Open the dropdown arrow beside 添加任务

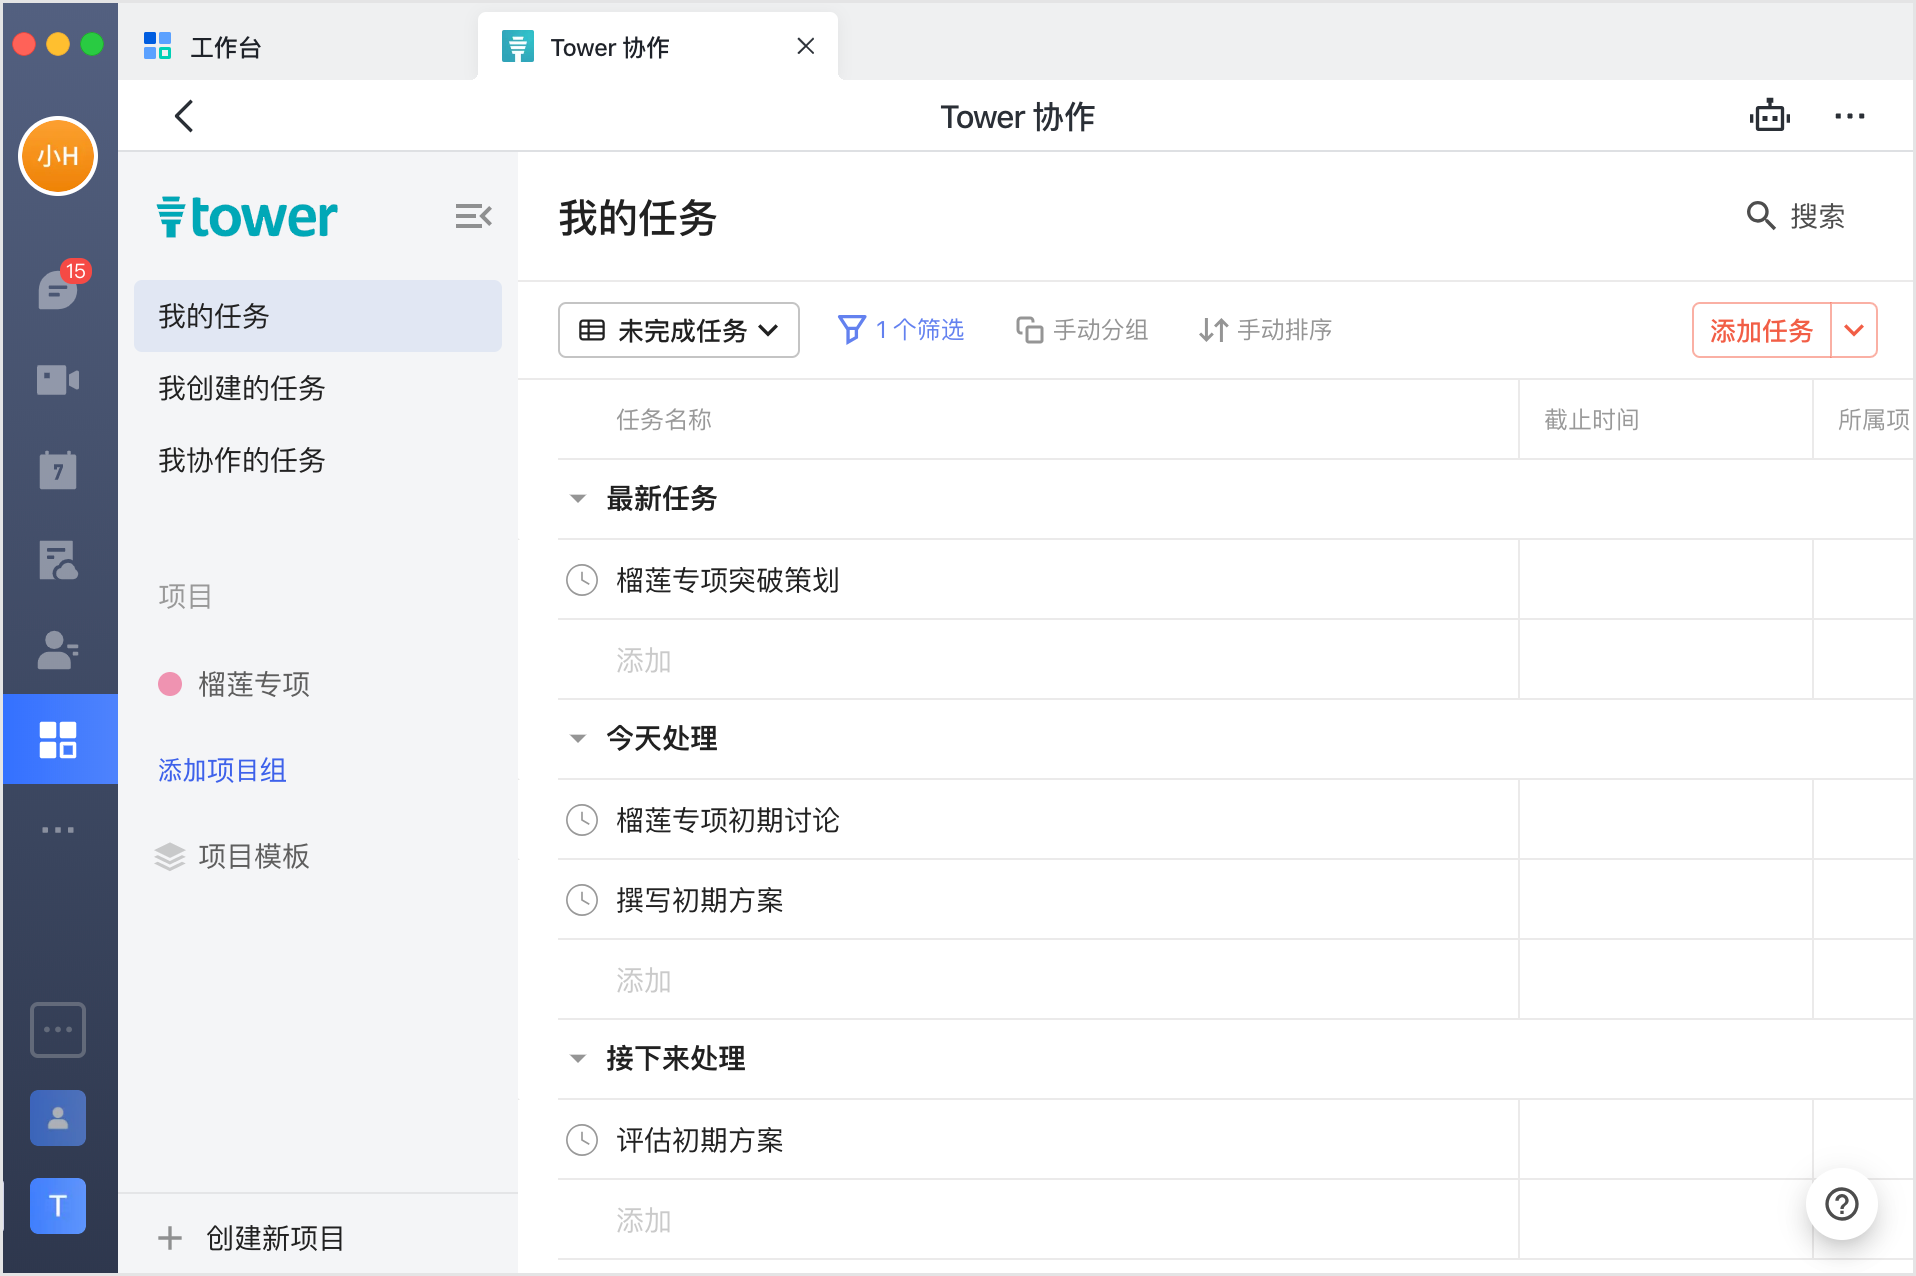1854,330
